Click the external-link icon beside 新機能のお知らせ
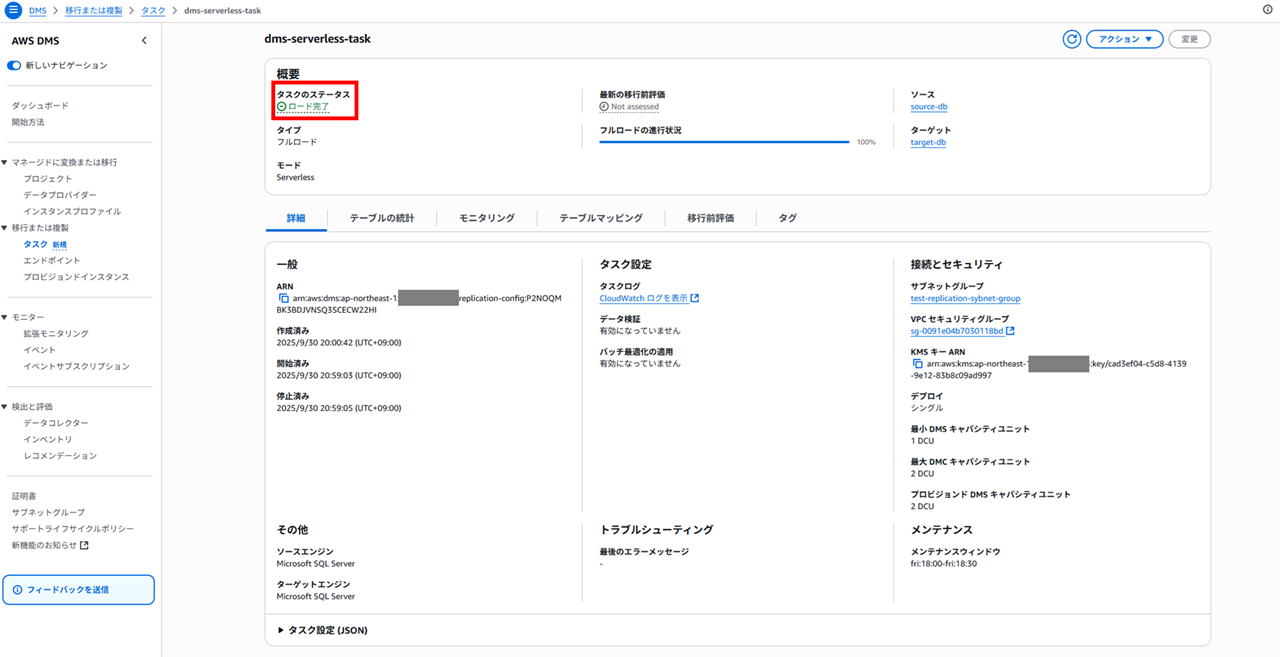Viewport: 1280px width, 657px height. tap(84, 545)
